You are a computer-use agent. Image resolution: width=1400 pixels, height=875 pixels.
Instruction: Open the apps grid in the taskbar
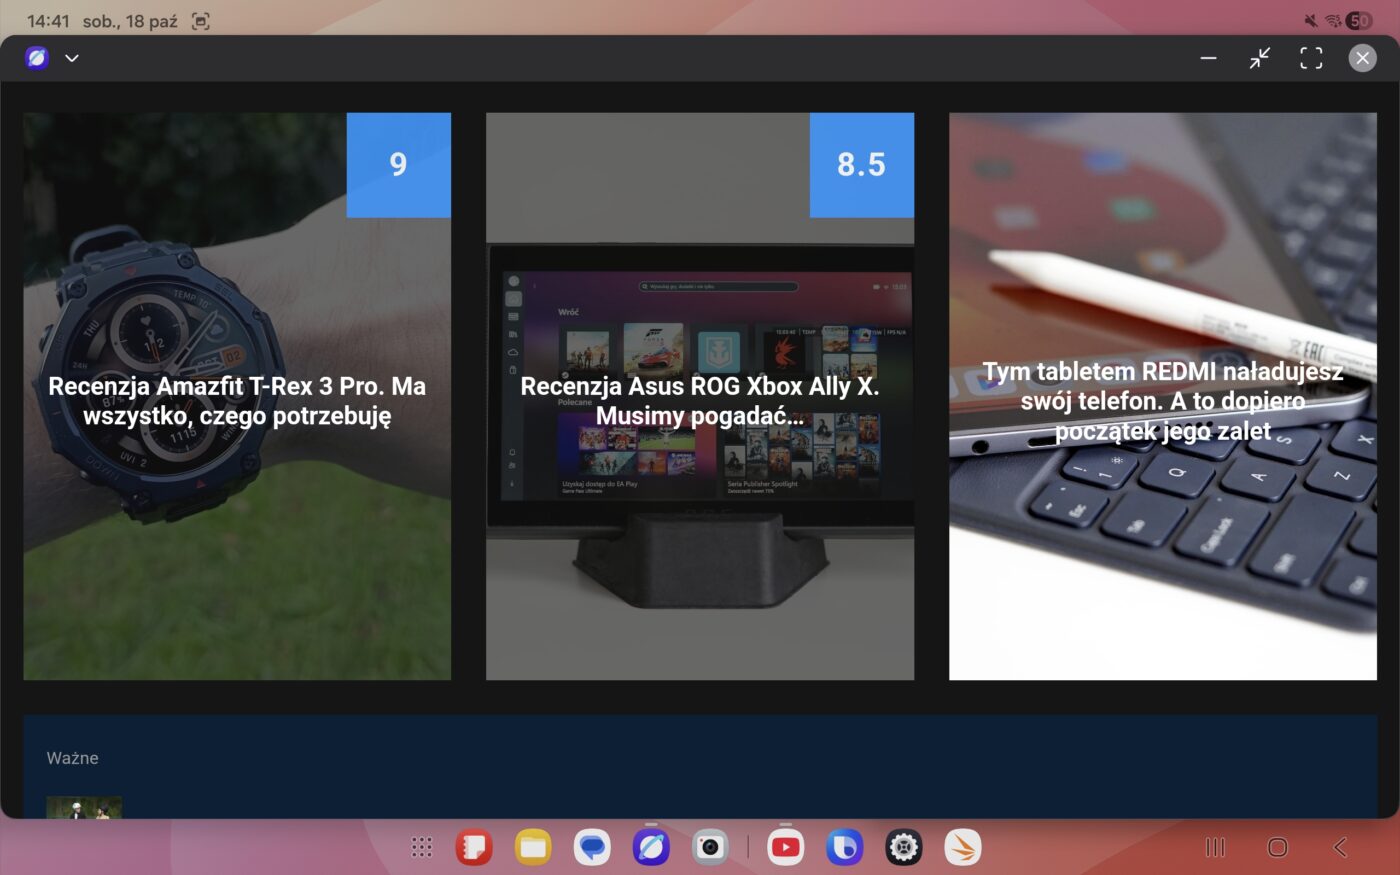[422, 848]
